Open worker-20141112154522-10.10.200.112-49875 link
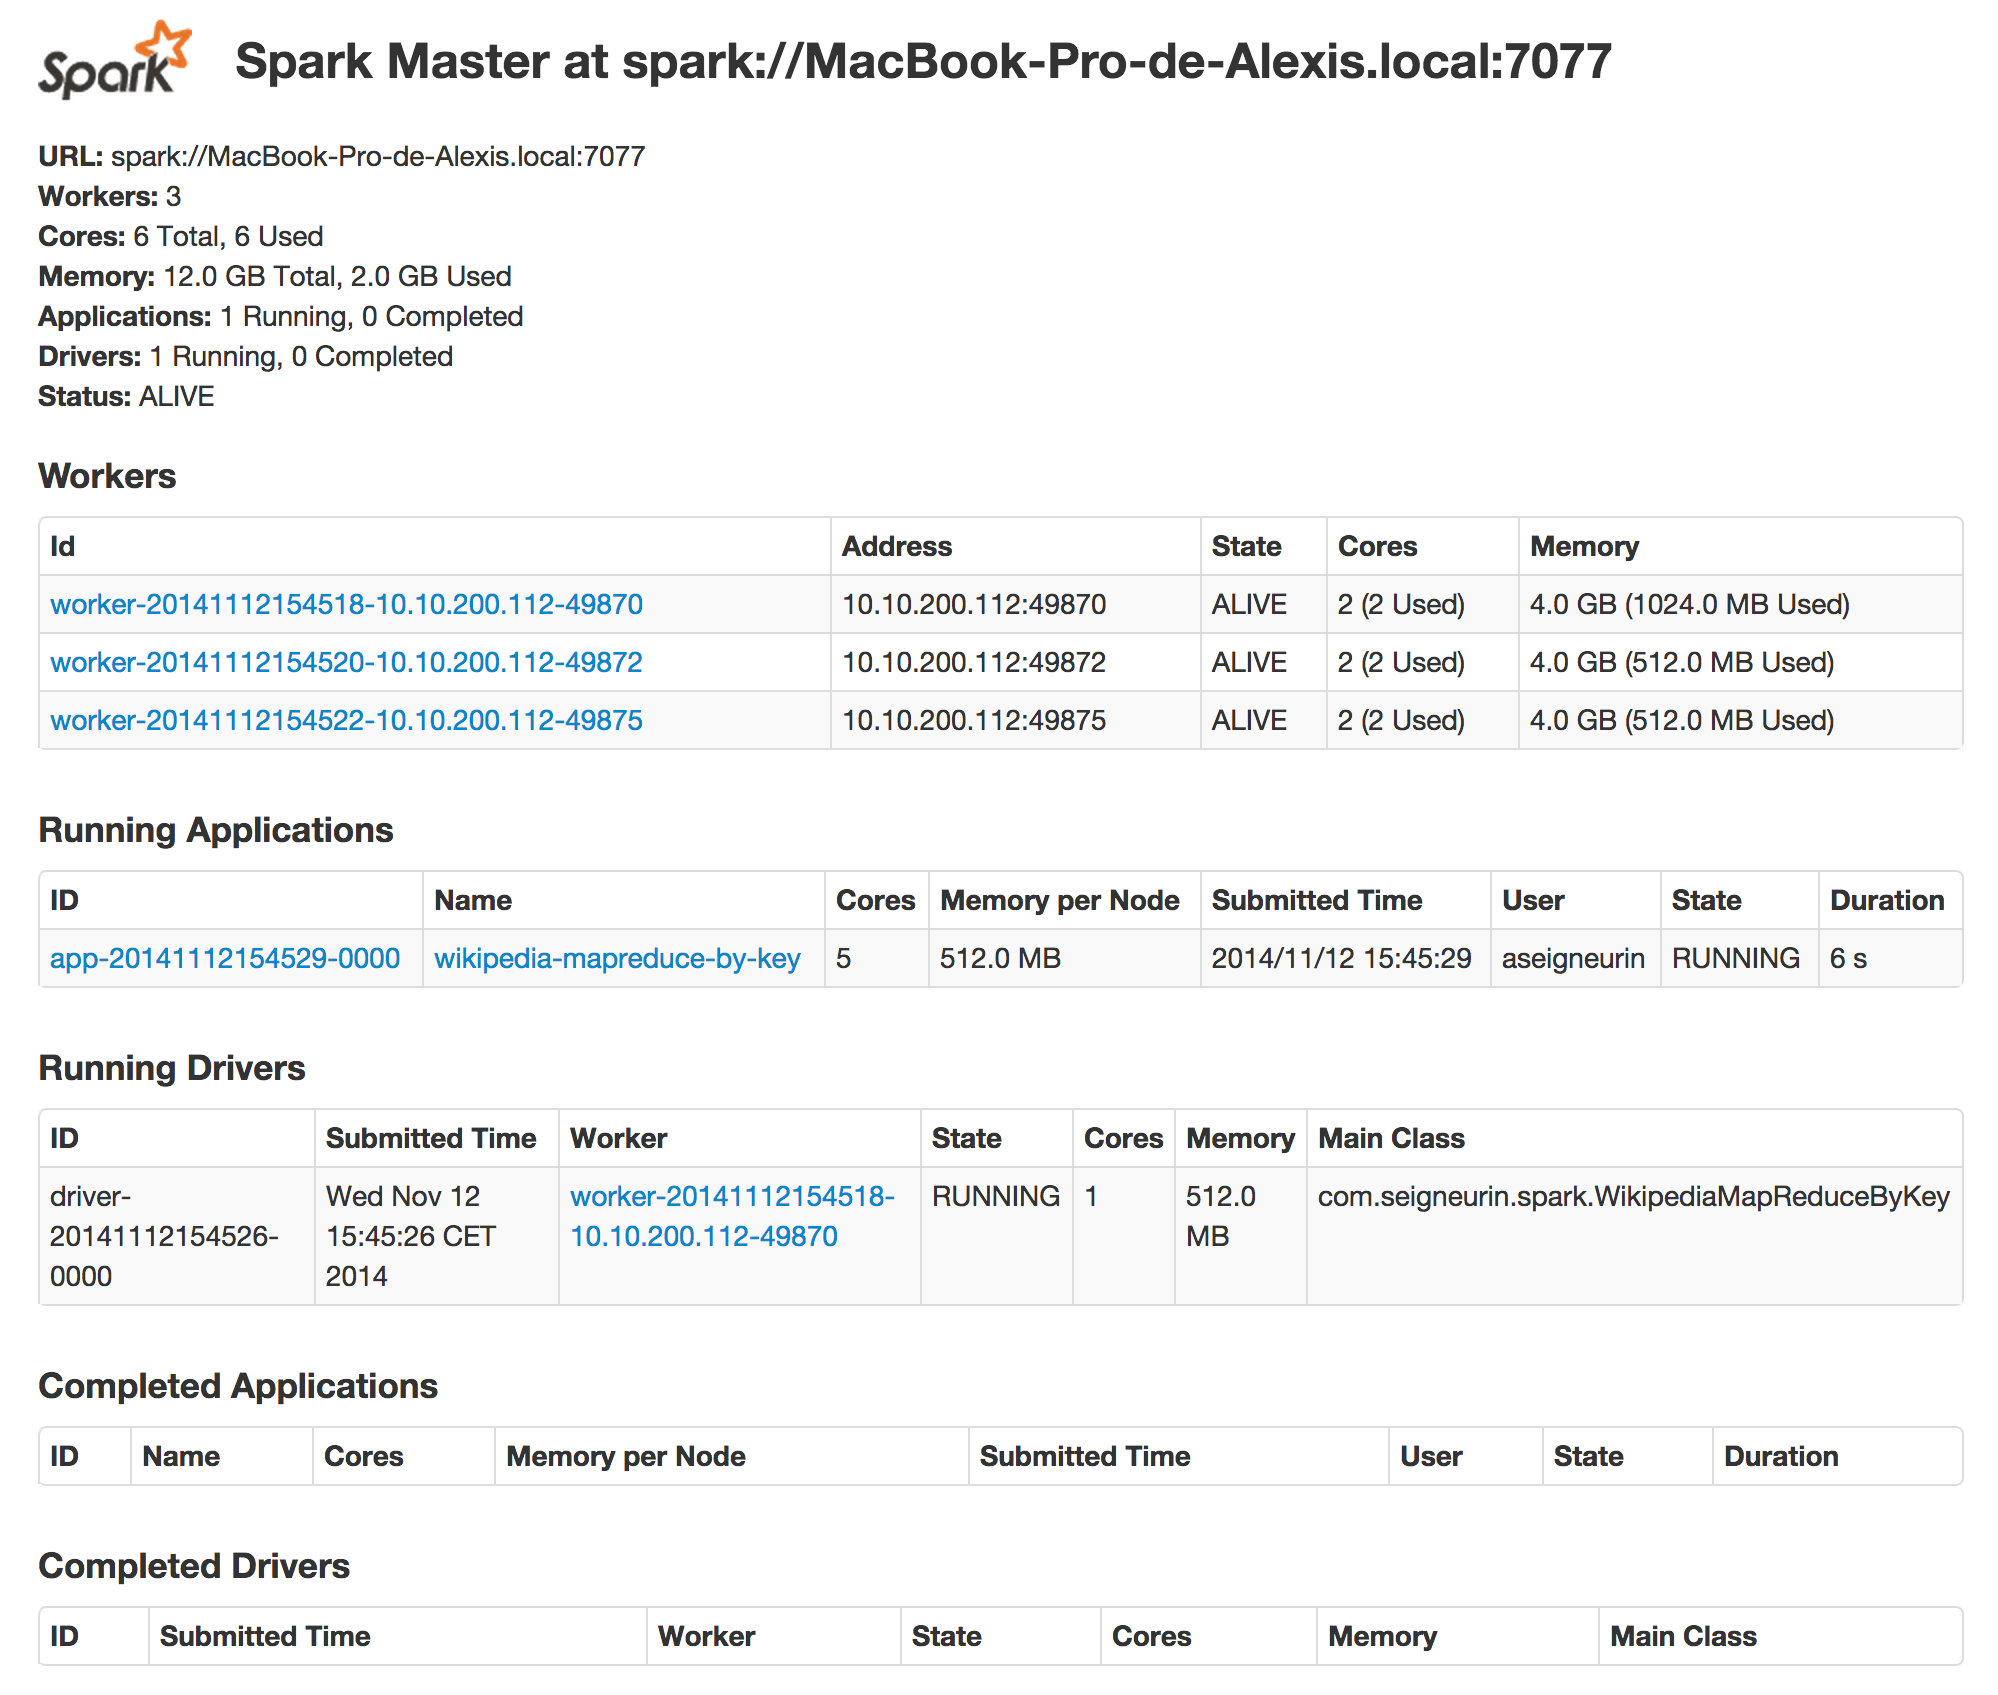 click(346, 720)
